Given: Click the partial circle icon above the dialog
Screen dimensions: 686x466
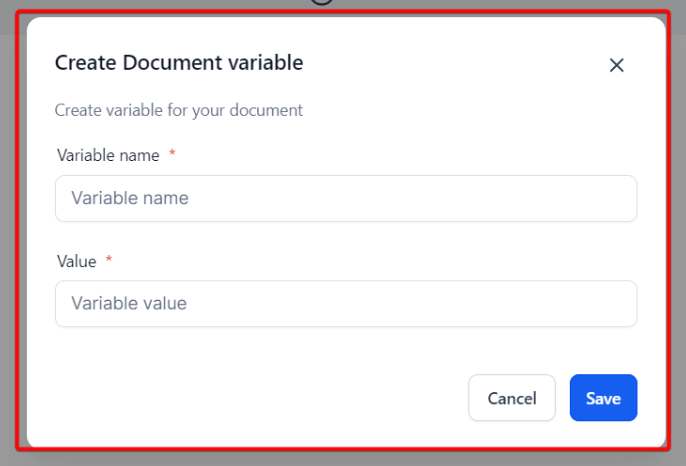Looking at the screenshot, I should click(x=322, y=2).
